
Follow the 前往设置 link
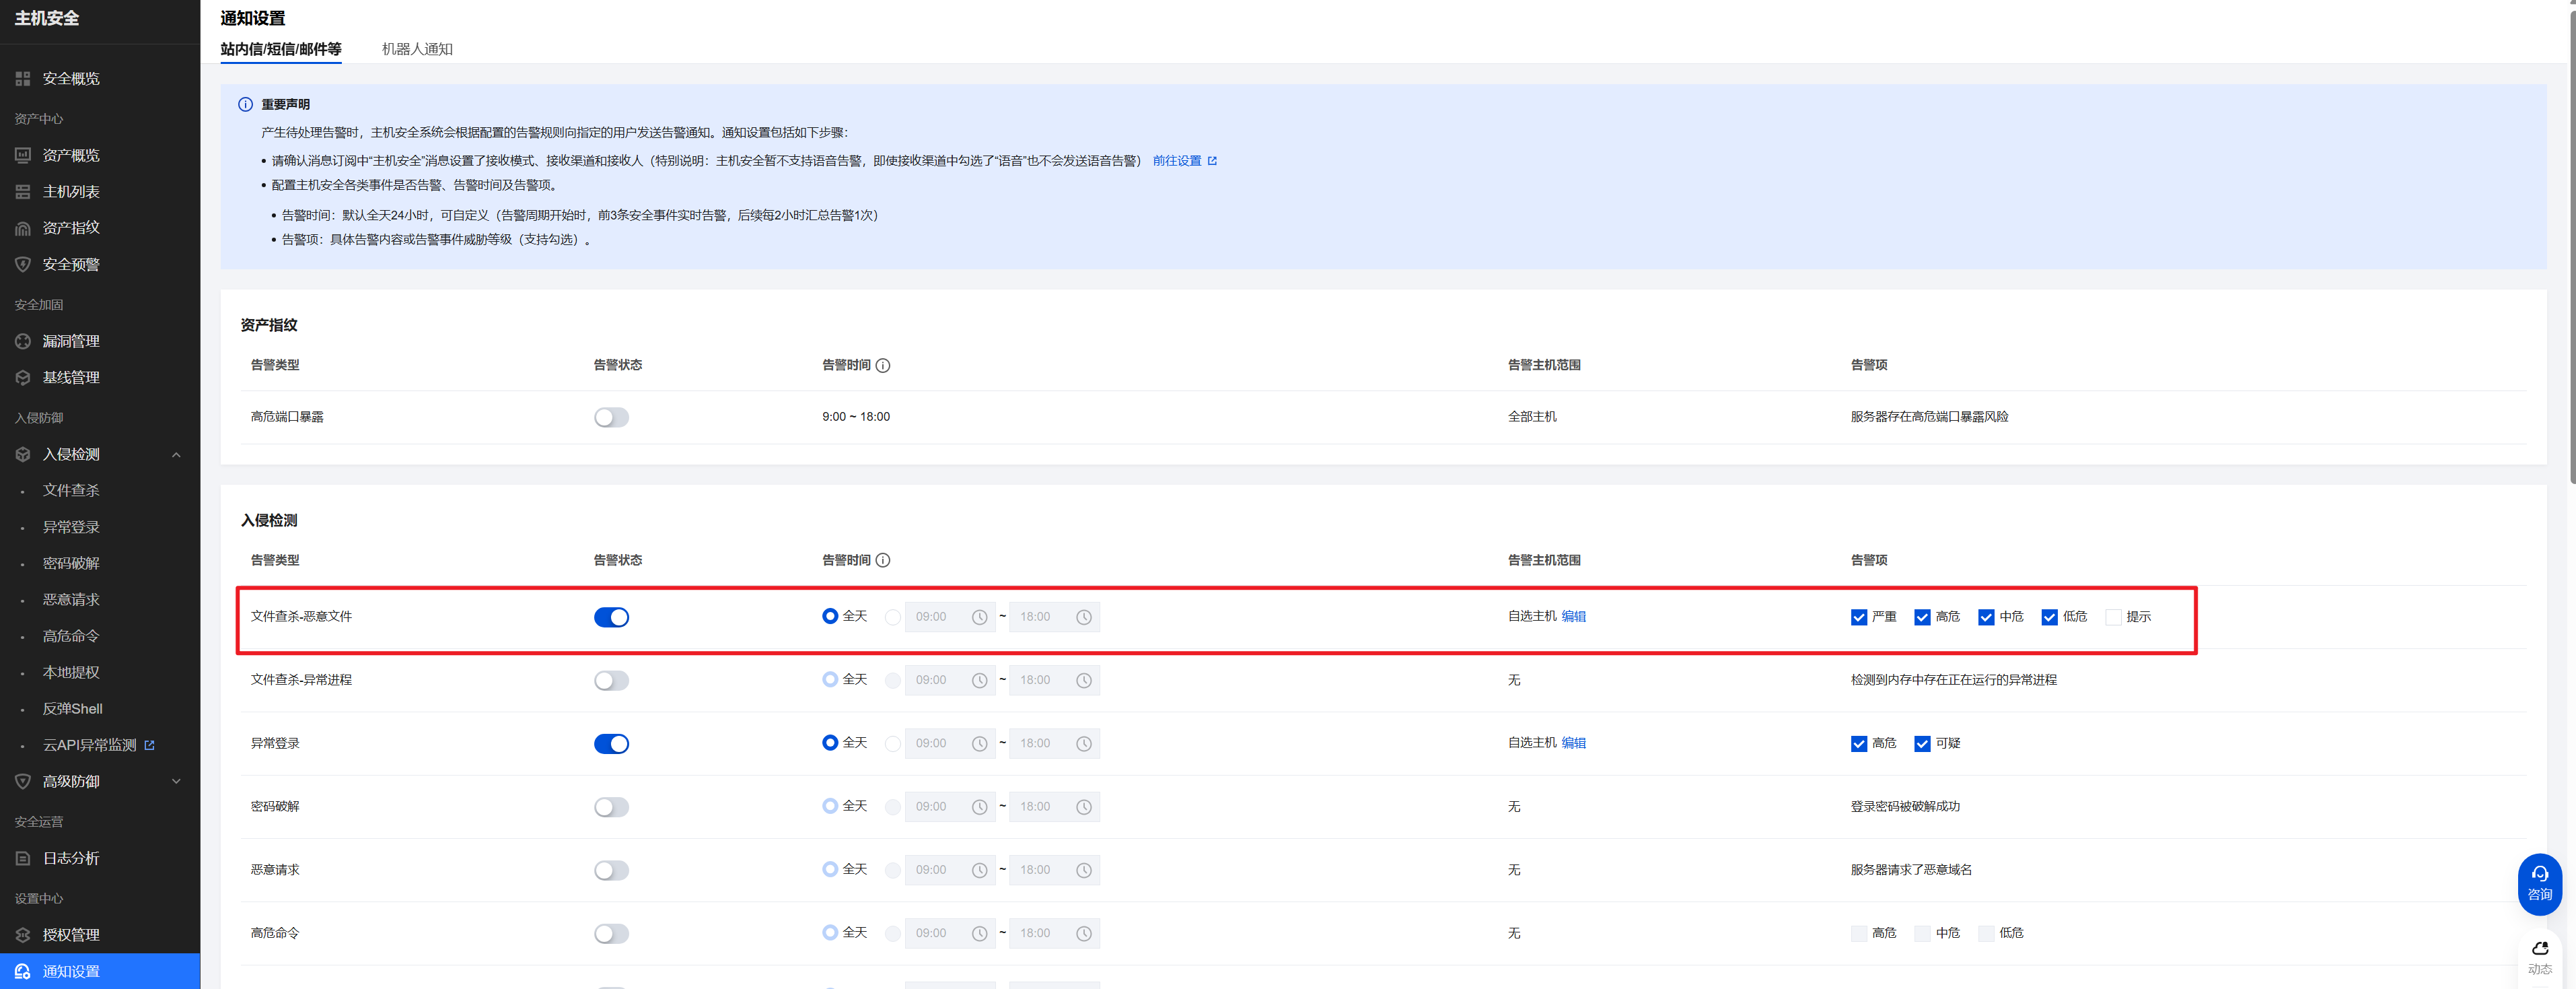tap(1177, 161)
